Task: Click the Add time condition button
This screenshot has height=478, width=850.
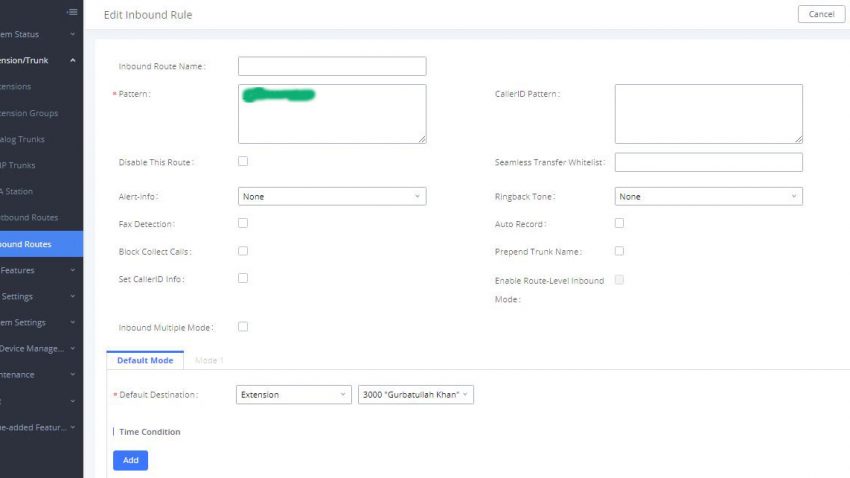Action: point(130,460)
